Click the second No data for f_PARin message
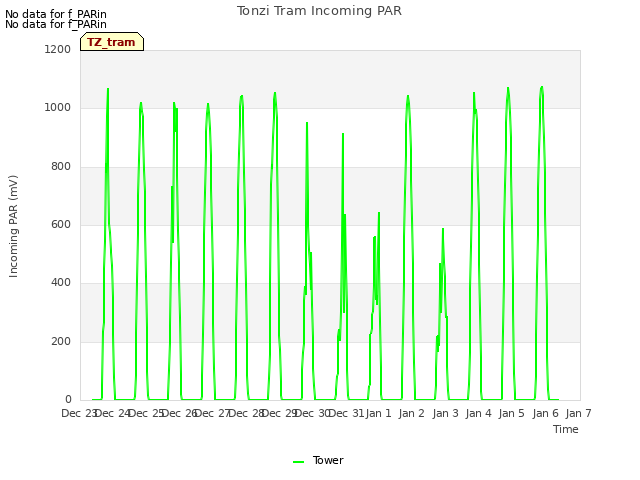Image resolution: width=640 pixels, height=480 pixels. pos(56,24)
